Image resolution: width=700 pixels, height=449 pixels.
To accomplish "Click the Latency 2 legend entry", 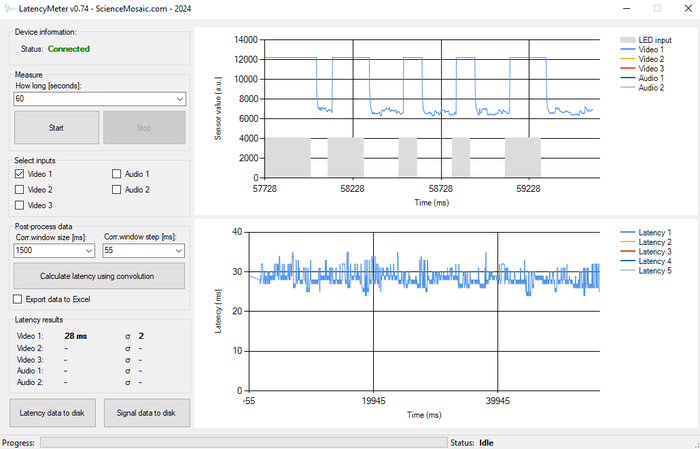I will pos(646,242).
